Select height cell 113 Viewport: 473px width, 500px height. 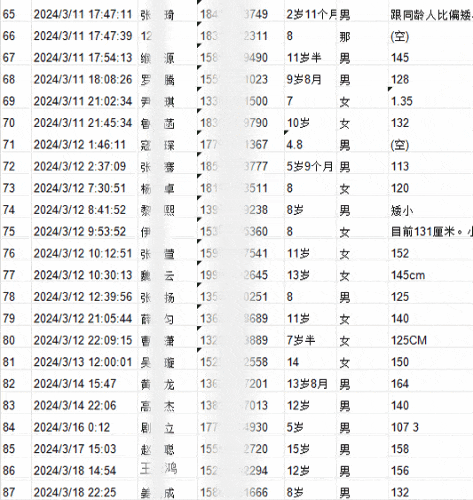(x=431, y=166)
